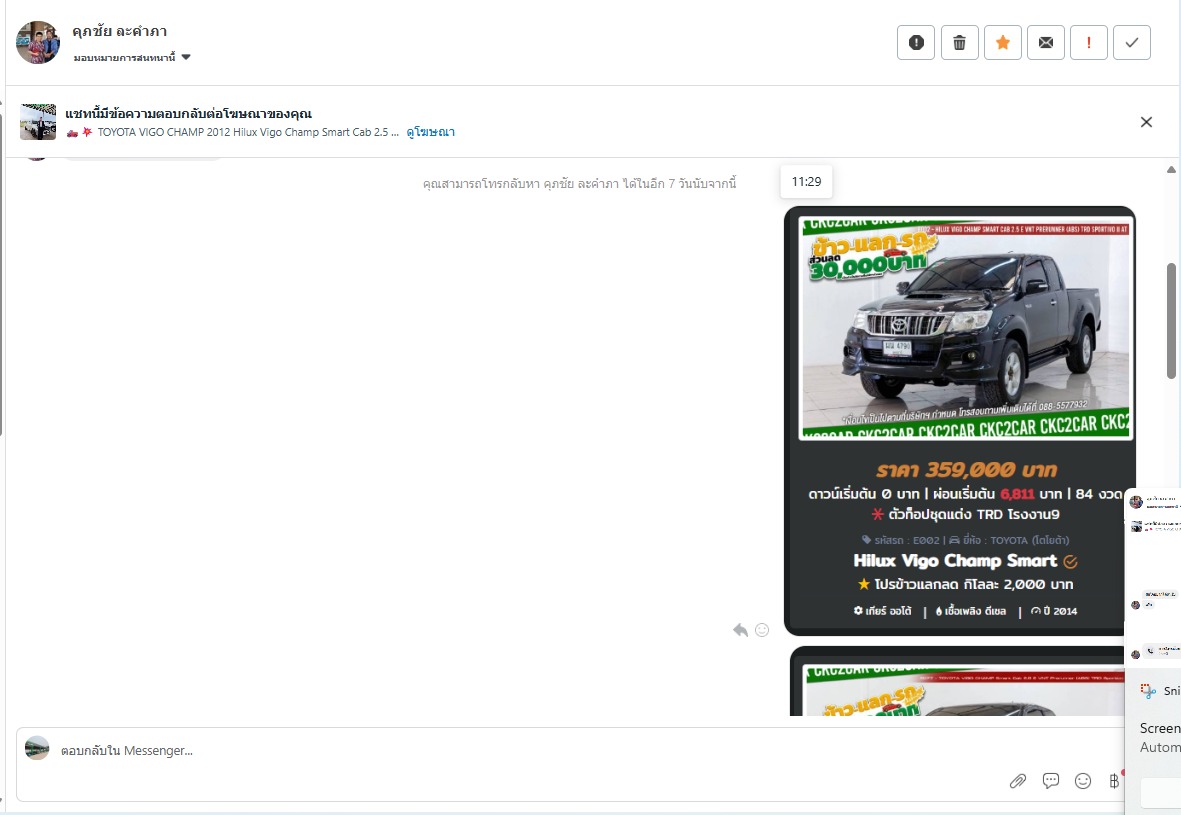Screen dimensions: 1181x815
Task: Open the black Hilux Vigo car image
Action: (x=960, y=421)
